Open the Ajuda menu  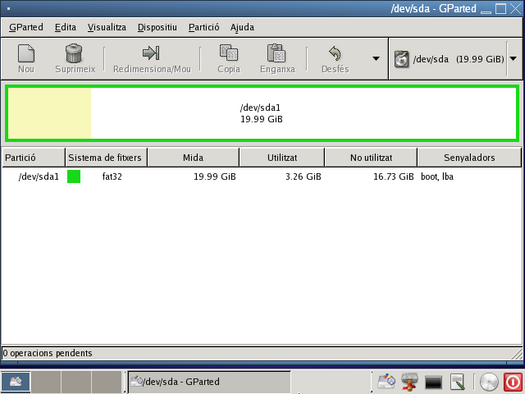pos(242,27)
